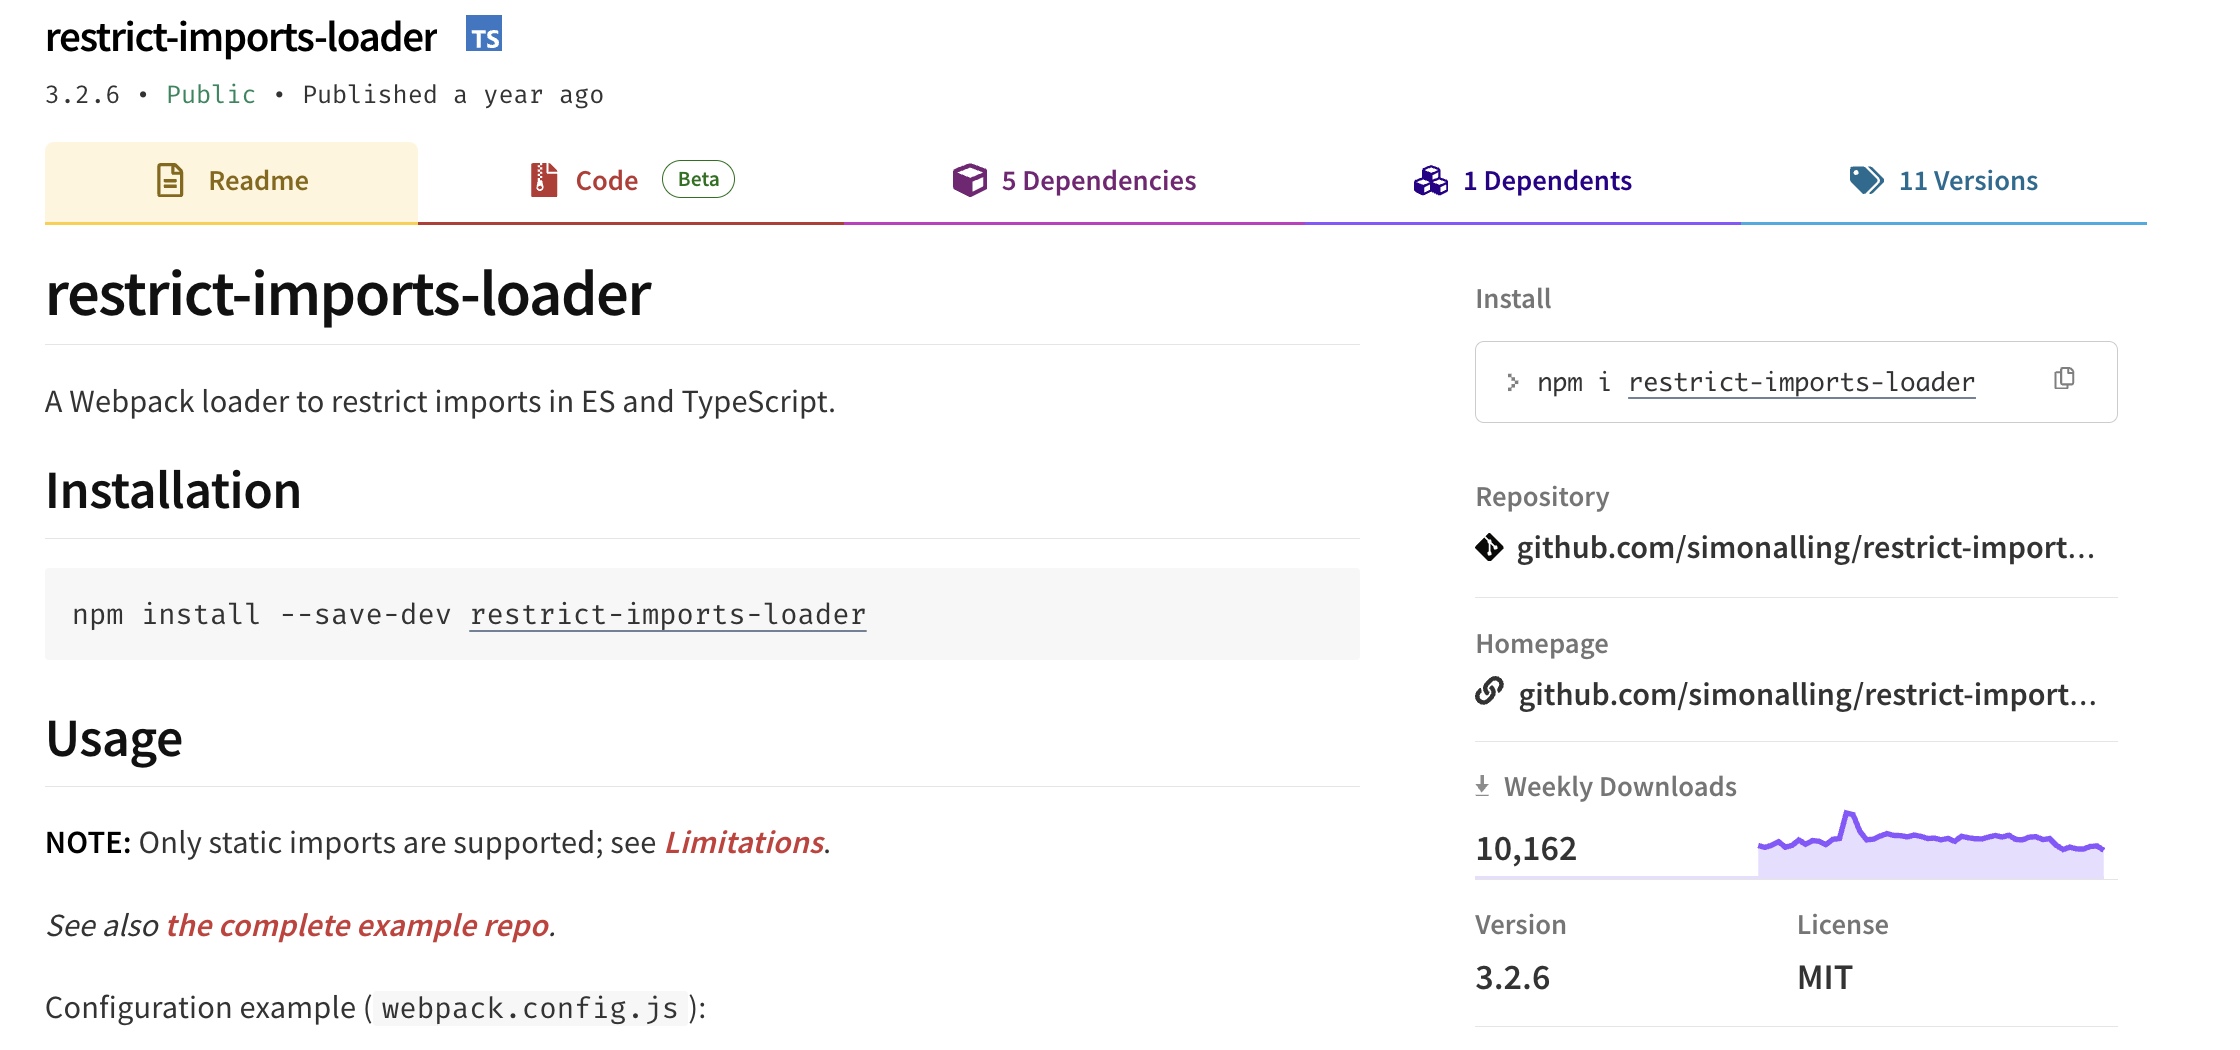2240x1050 pixels.
Task: Open the Repository github.com link
Action: (x=1805, y=548)
